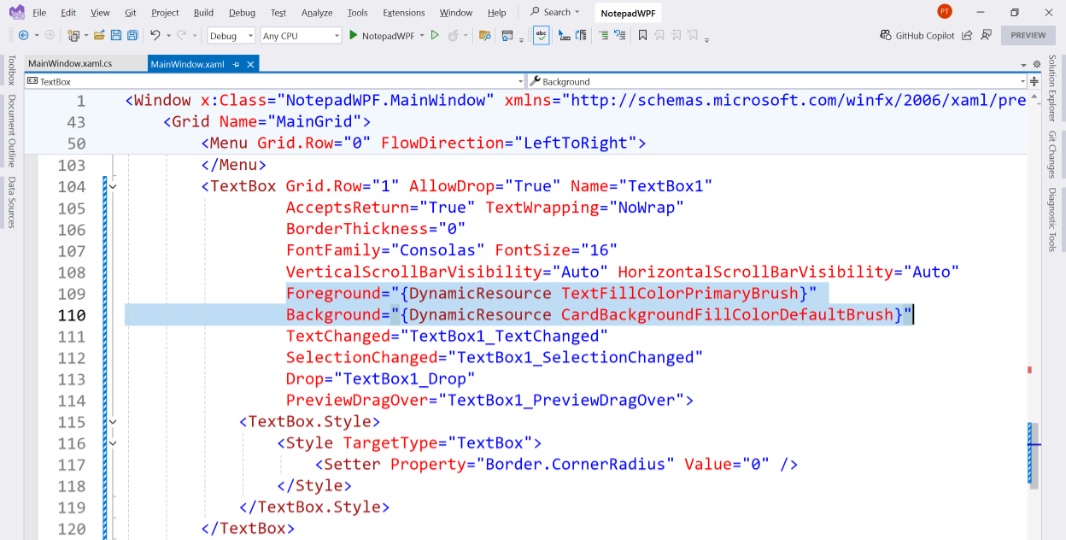Click the PREVIEW button

point(1028,35)
